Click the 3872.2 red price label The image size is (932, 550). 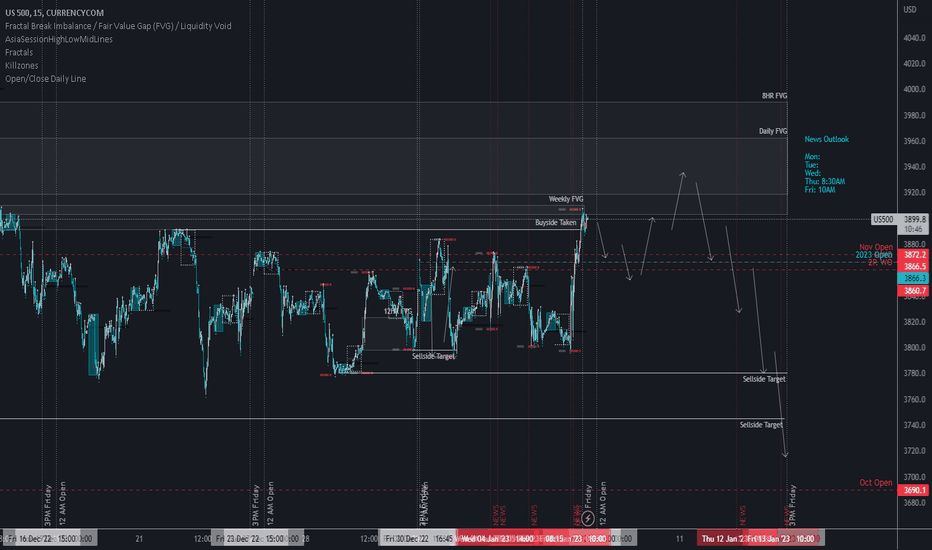click(x=915, y=254)
